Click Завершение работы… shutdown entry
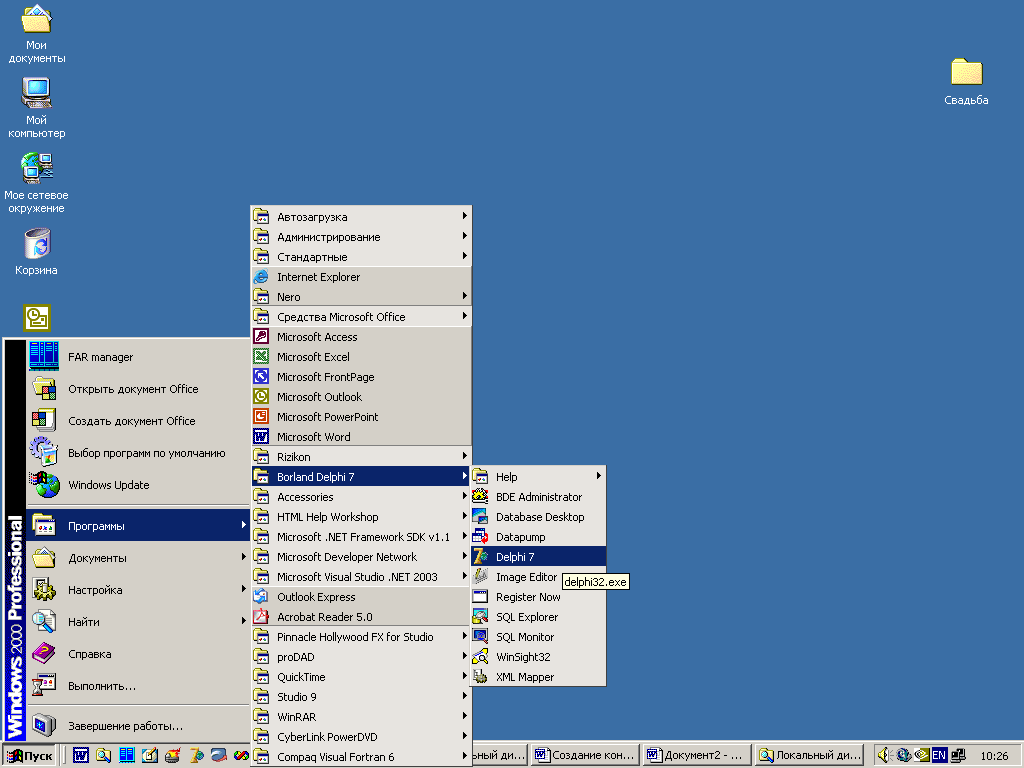Image resolution: width=1024 pixels, height=768 pixels. [138, 726]
